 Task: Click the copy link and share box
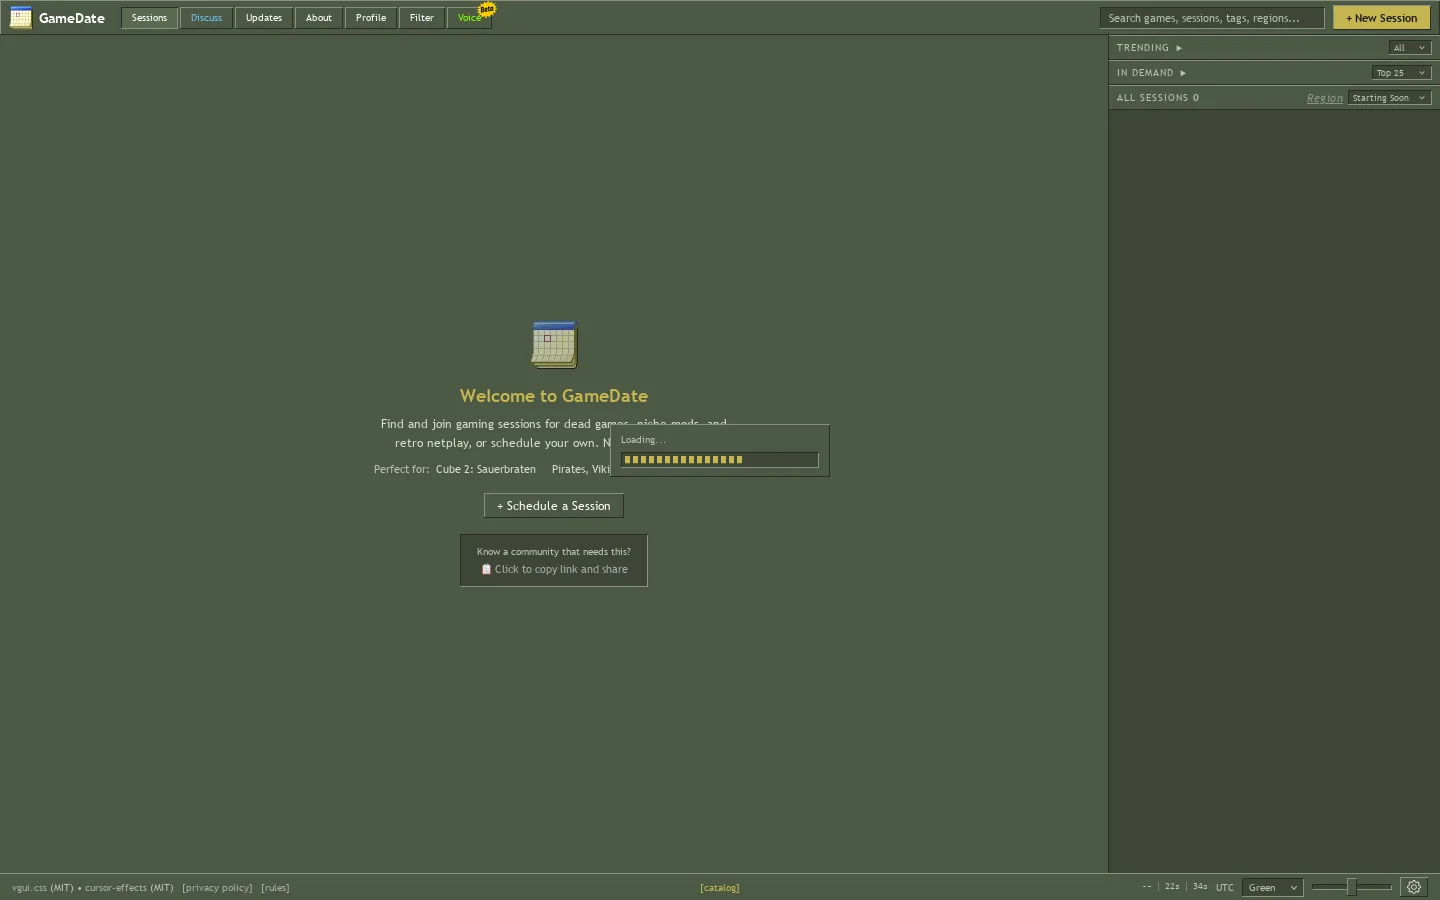tap(554, 560)
